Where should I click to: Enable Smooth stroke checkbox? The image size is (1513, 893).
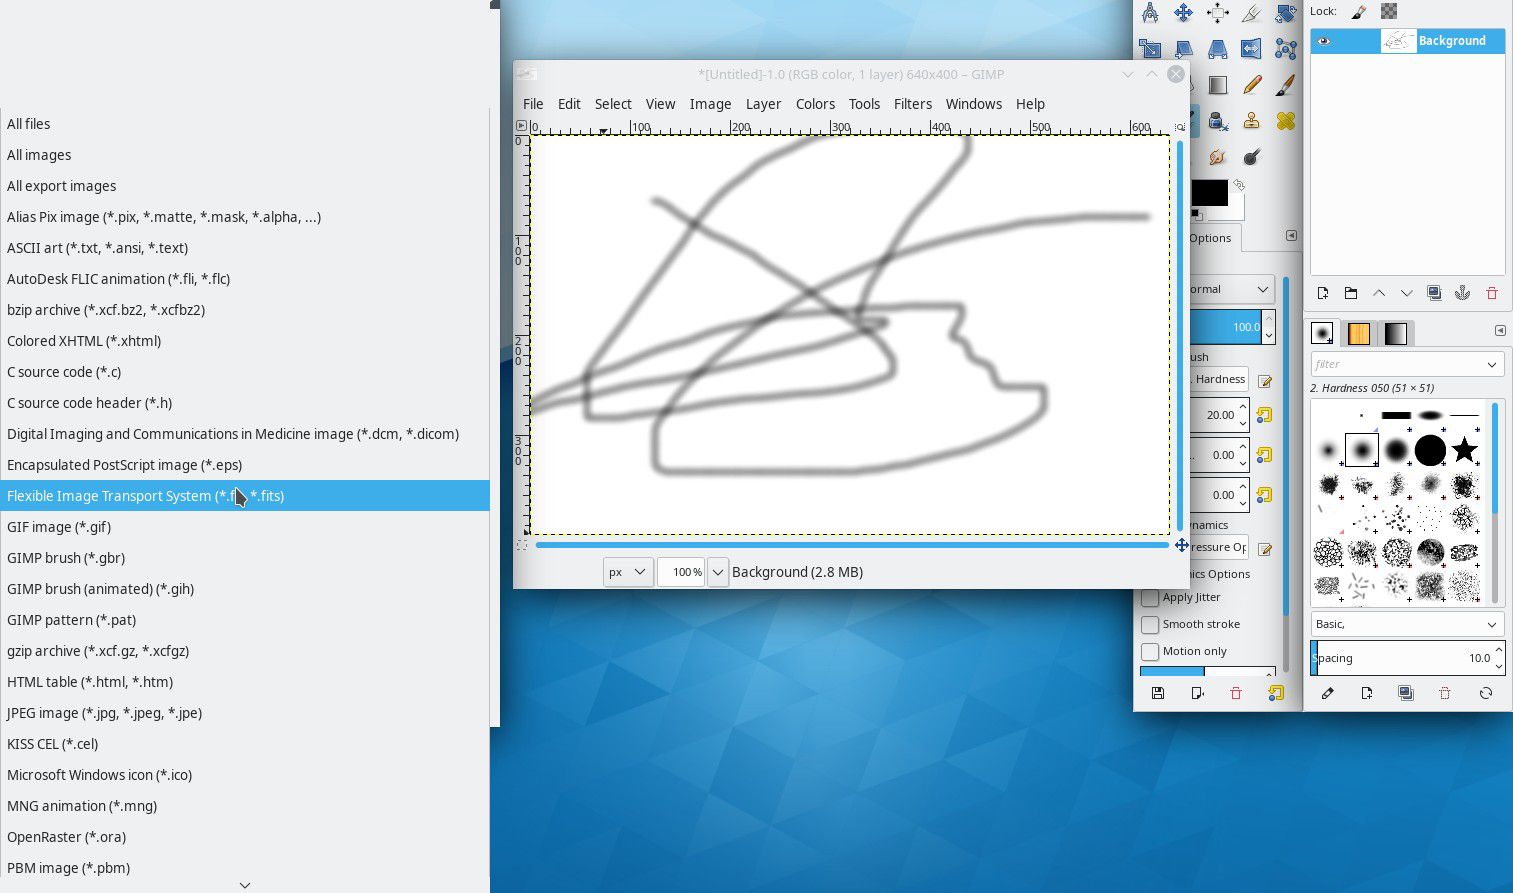(x=1150, y=625)
